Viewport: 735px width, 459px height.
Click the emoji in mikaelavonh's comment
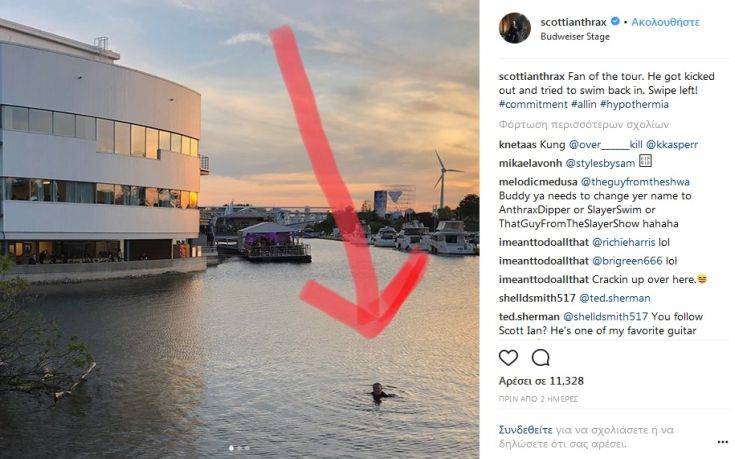coord(645,160)
